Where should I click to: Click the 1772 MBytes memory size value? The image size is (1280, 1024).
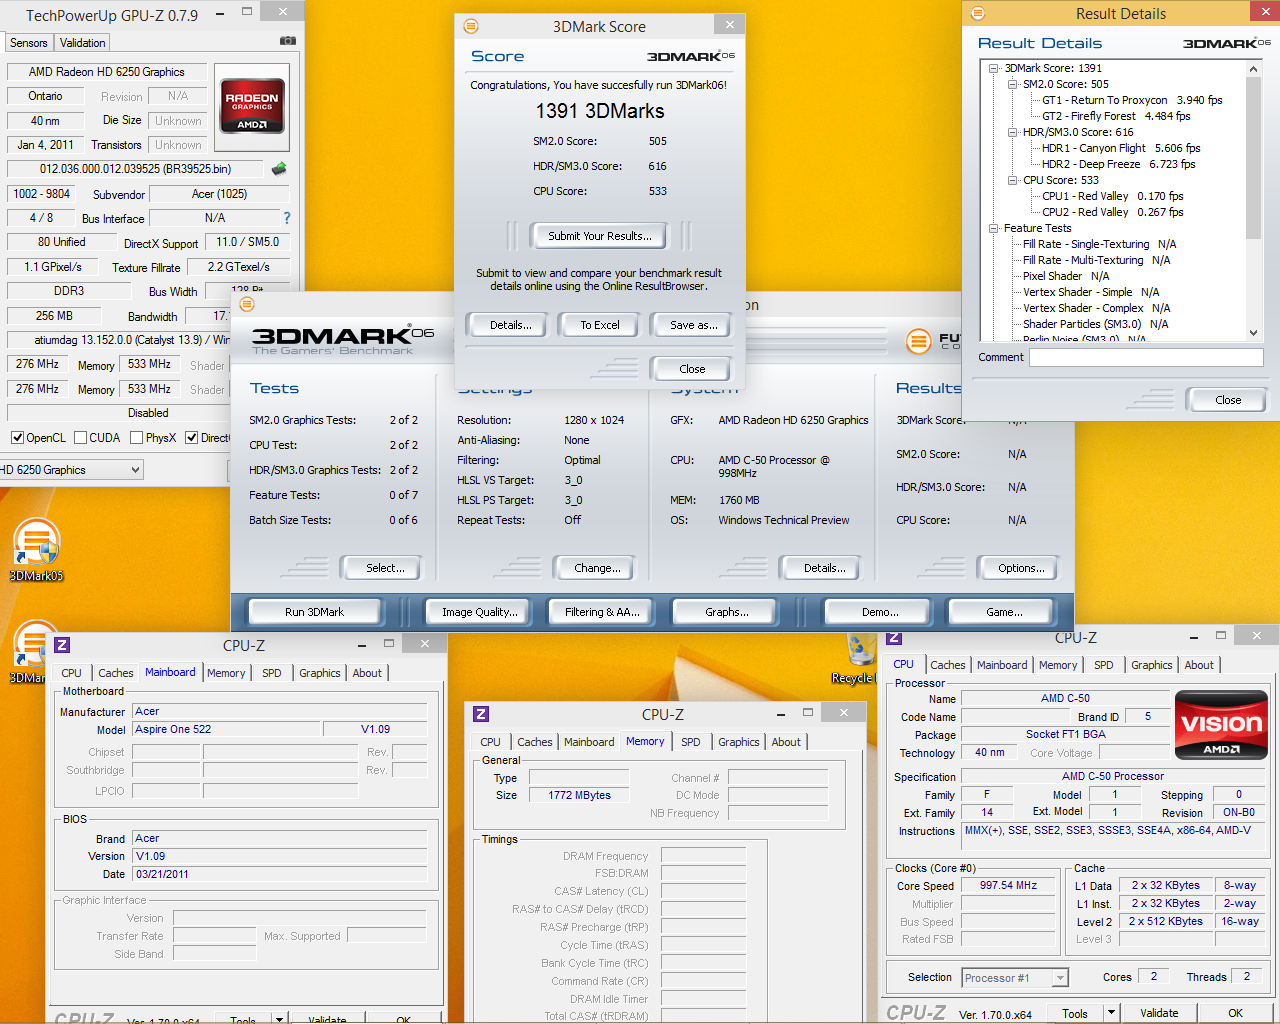pyautogui.click(x=579, y=795)
